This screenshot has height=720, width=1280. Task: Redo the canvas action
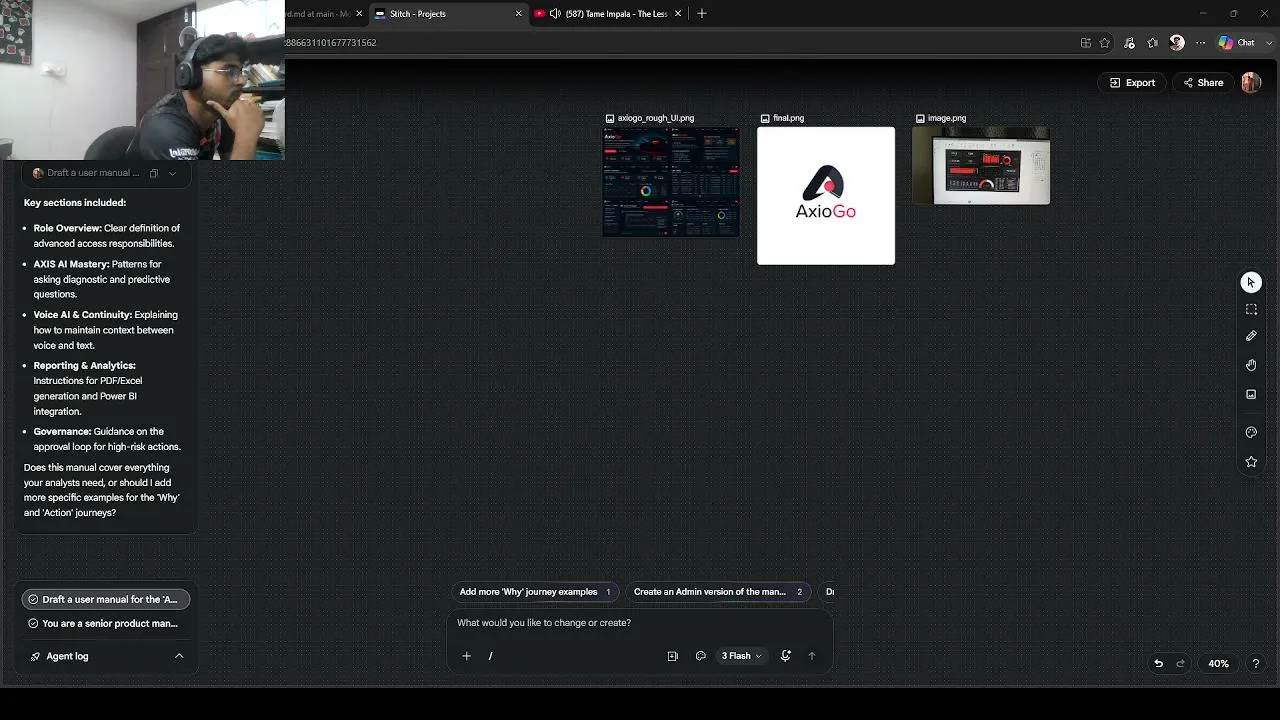point(1180,663)
